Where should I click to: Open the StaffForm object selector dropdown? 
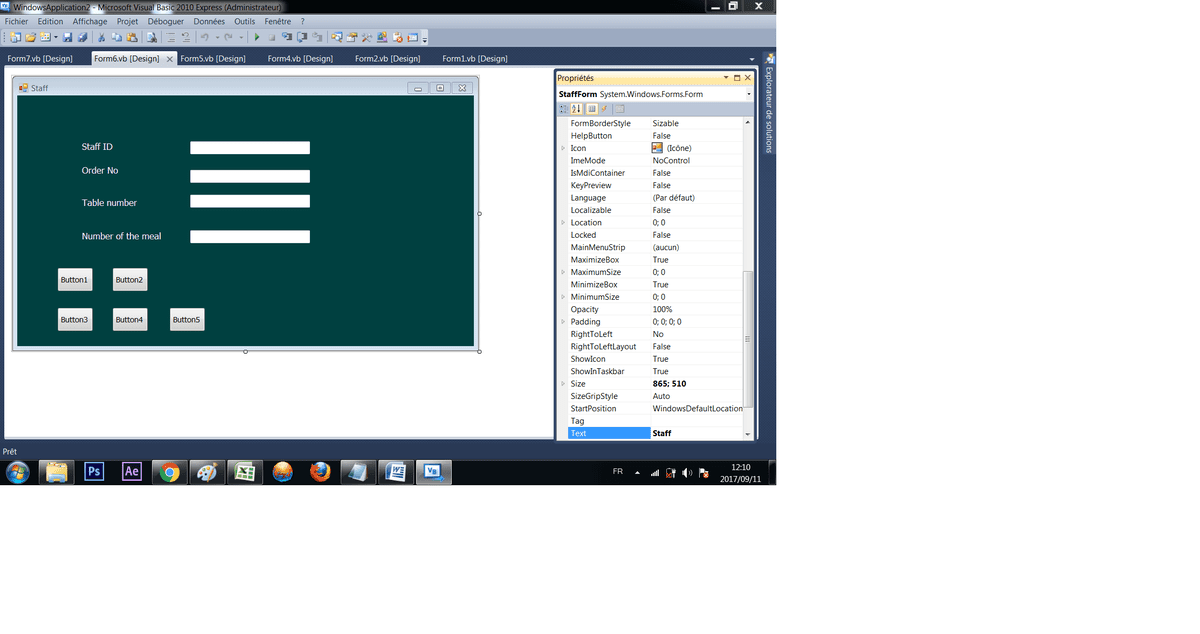[748, 95]
